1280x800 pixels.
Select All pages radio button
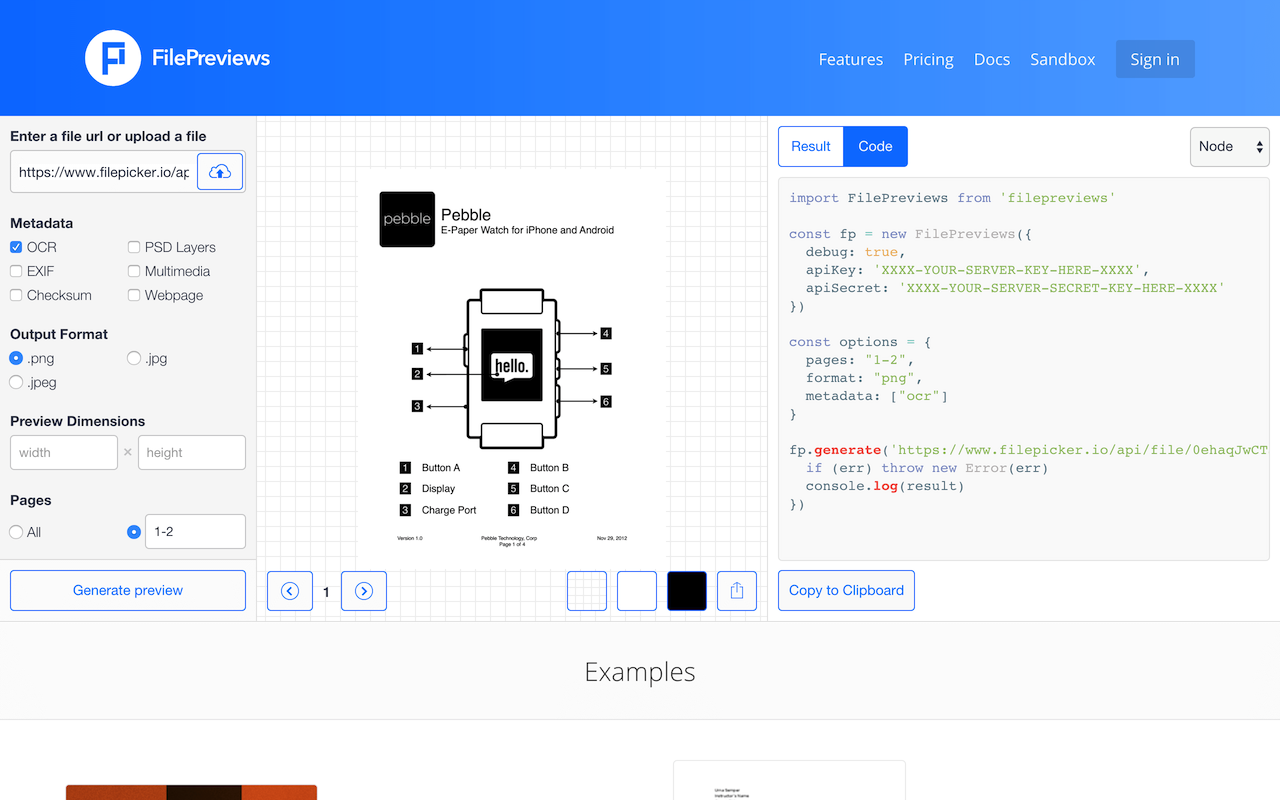[x=16, y=532]
